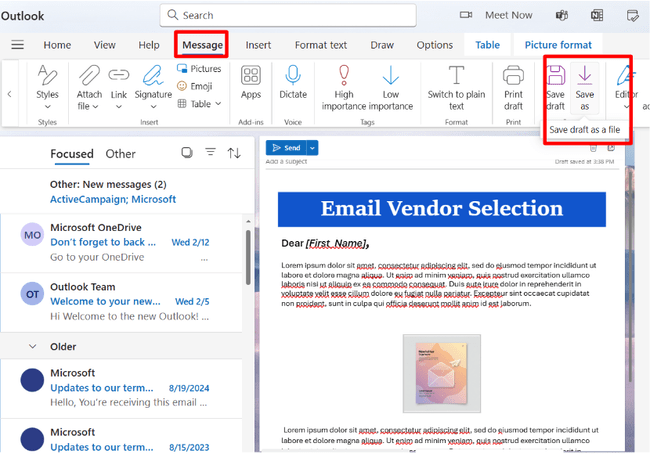Image resolution: width=650 pixels, height=454 pixels.
Task: Click the Dictate microphone icon
Action: point(293,77)
